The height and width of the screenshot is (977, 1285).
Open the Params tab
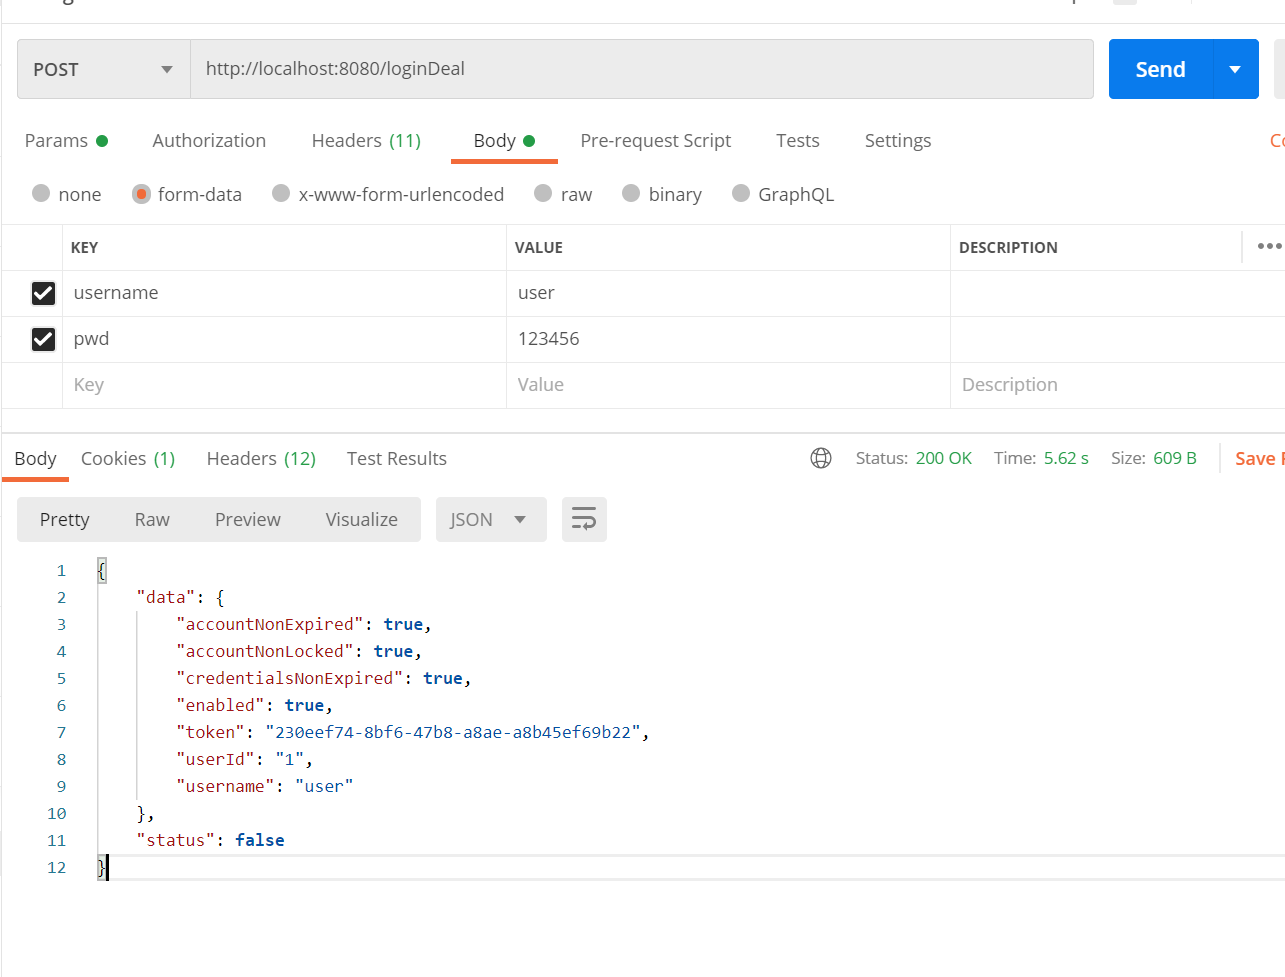66,141
